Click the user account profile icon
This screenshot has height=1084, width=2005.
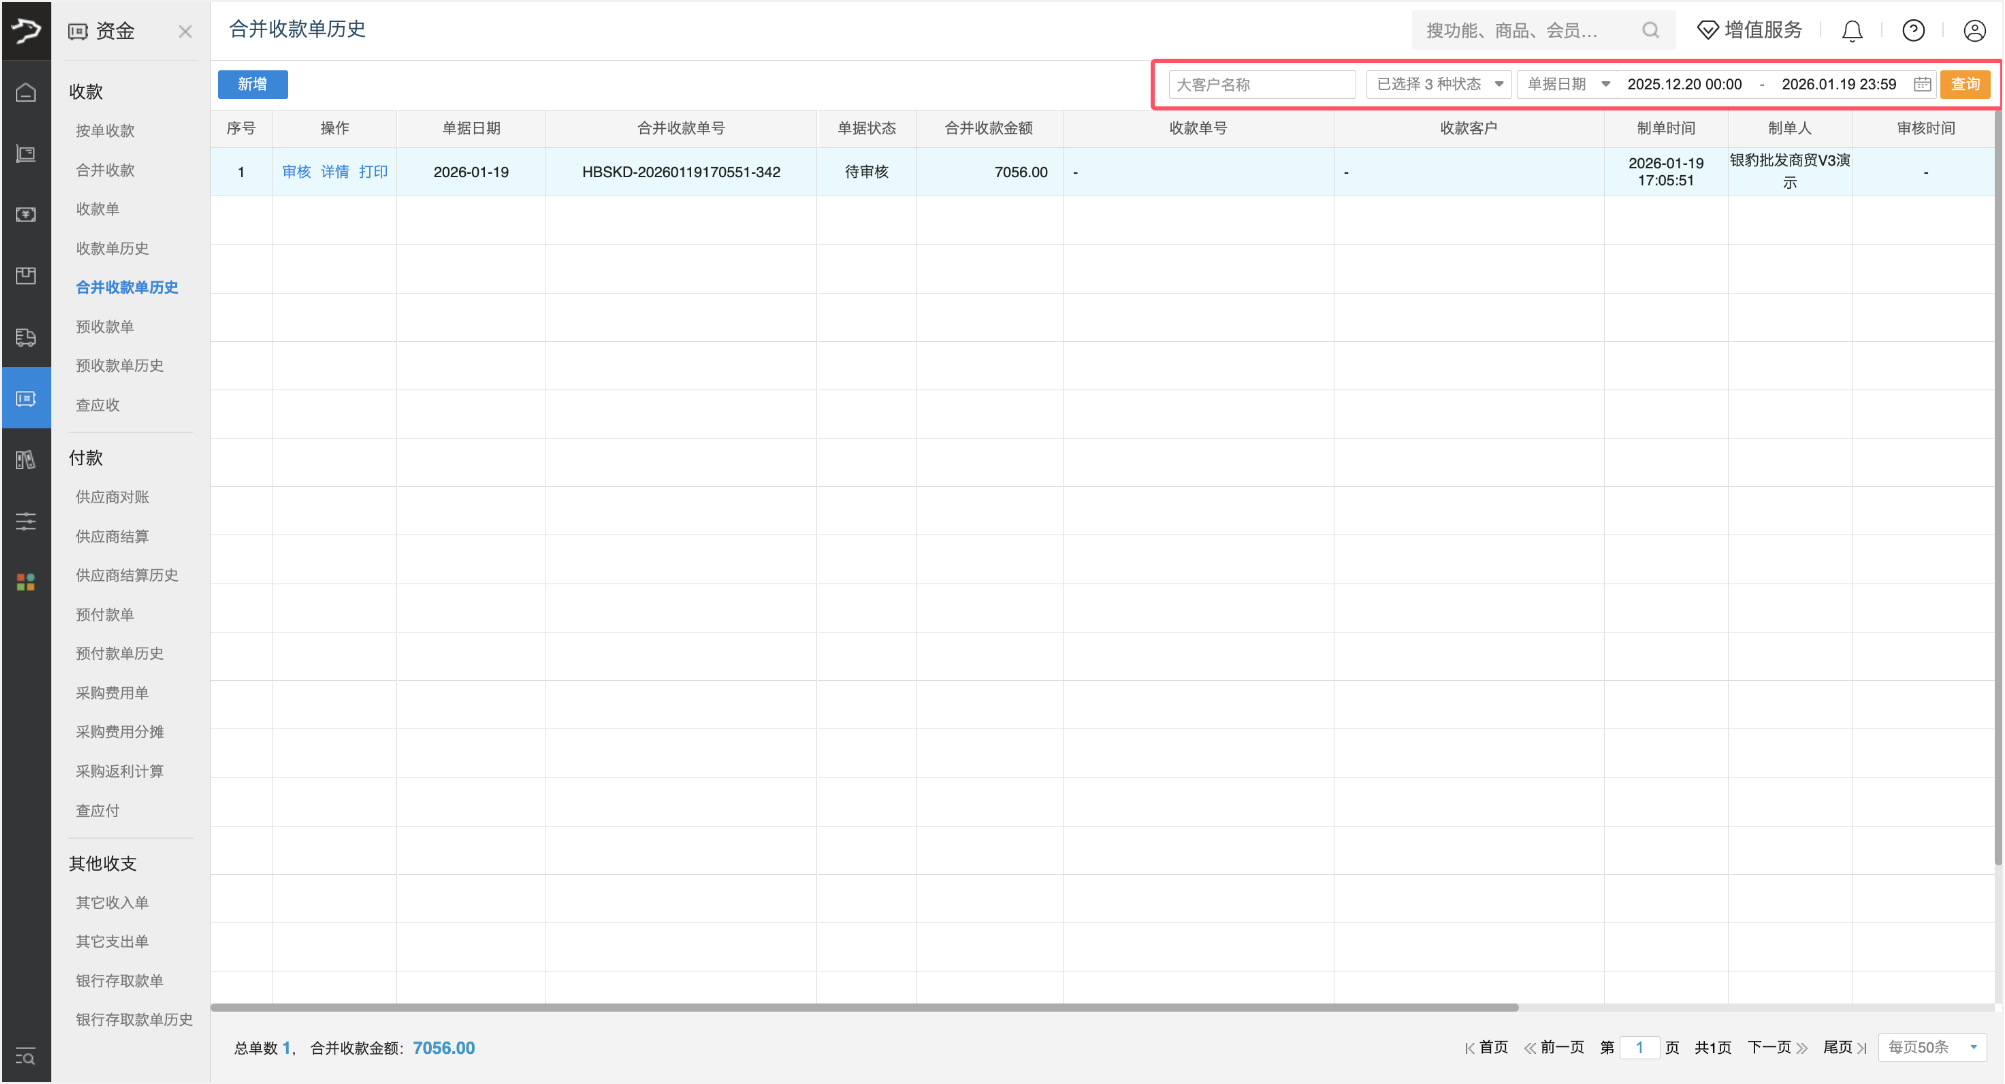[1974, 31]
